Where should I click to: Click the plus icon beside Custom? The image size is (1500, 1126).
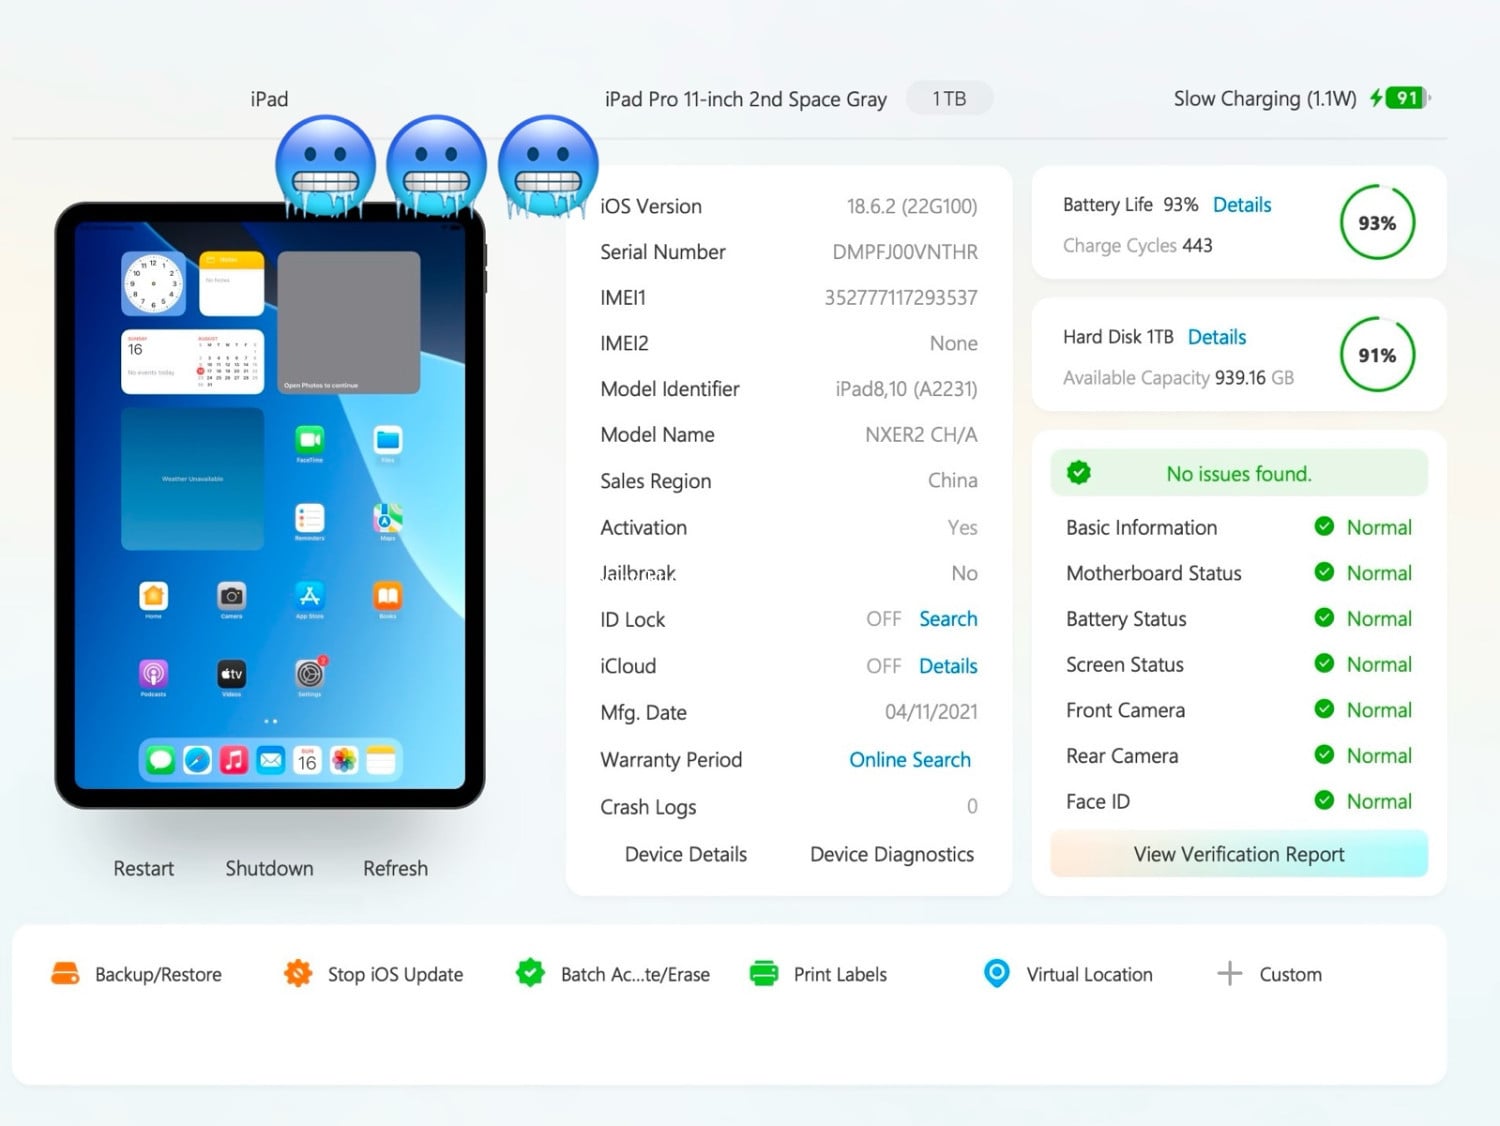[x=1229, y=974]
